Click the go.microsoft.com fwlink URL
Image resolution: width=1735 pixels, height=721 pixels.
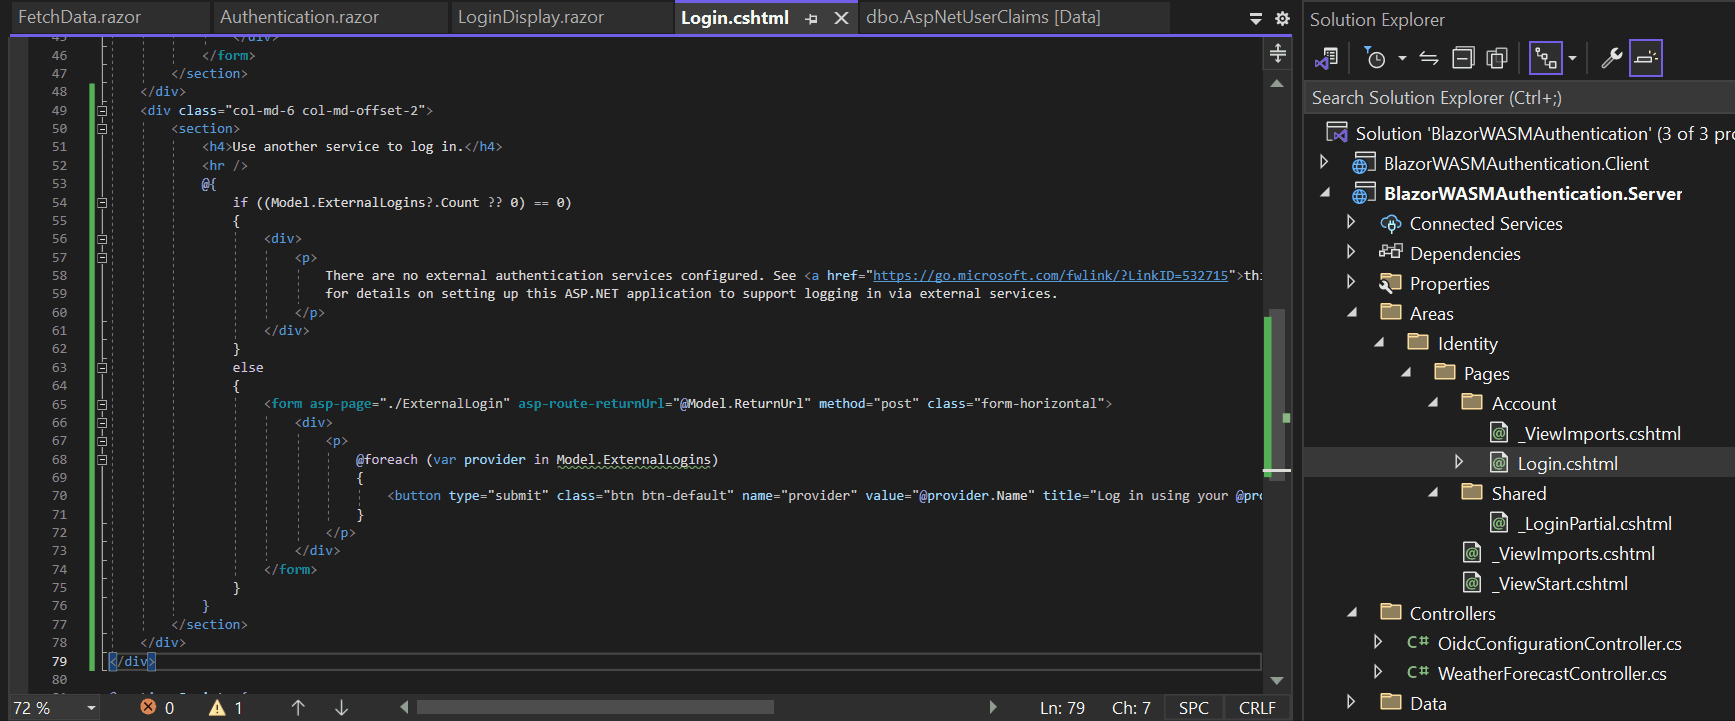pos(1050,276)
